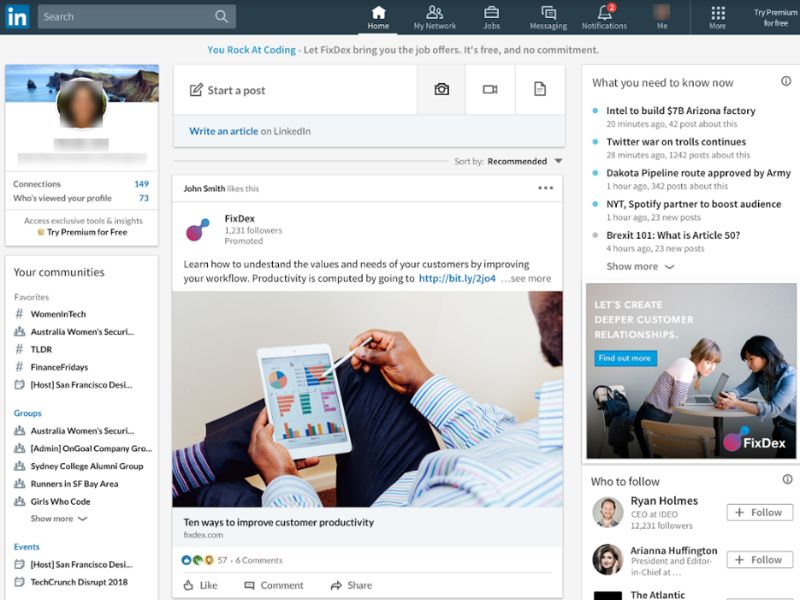Click the search magnifier icon

pos(220,16)
